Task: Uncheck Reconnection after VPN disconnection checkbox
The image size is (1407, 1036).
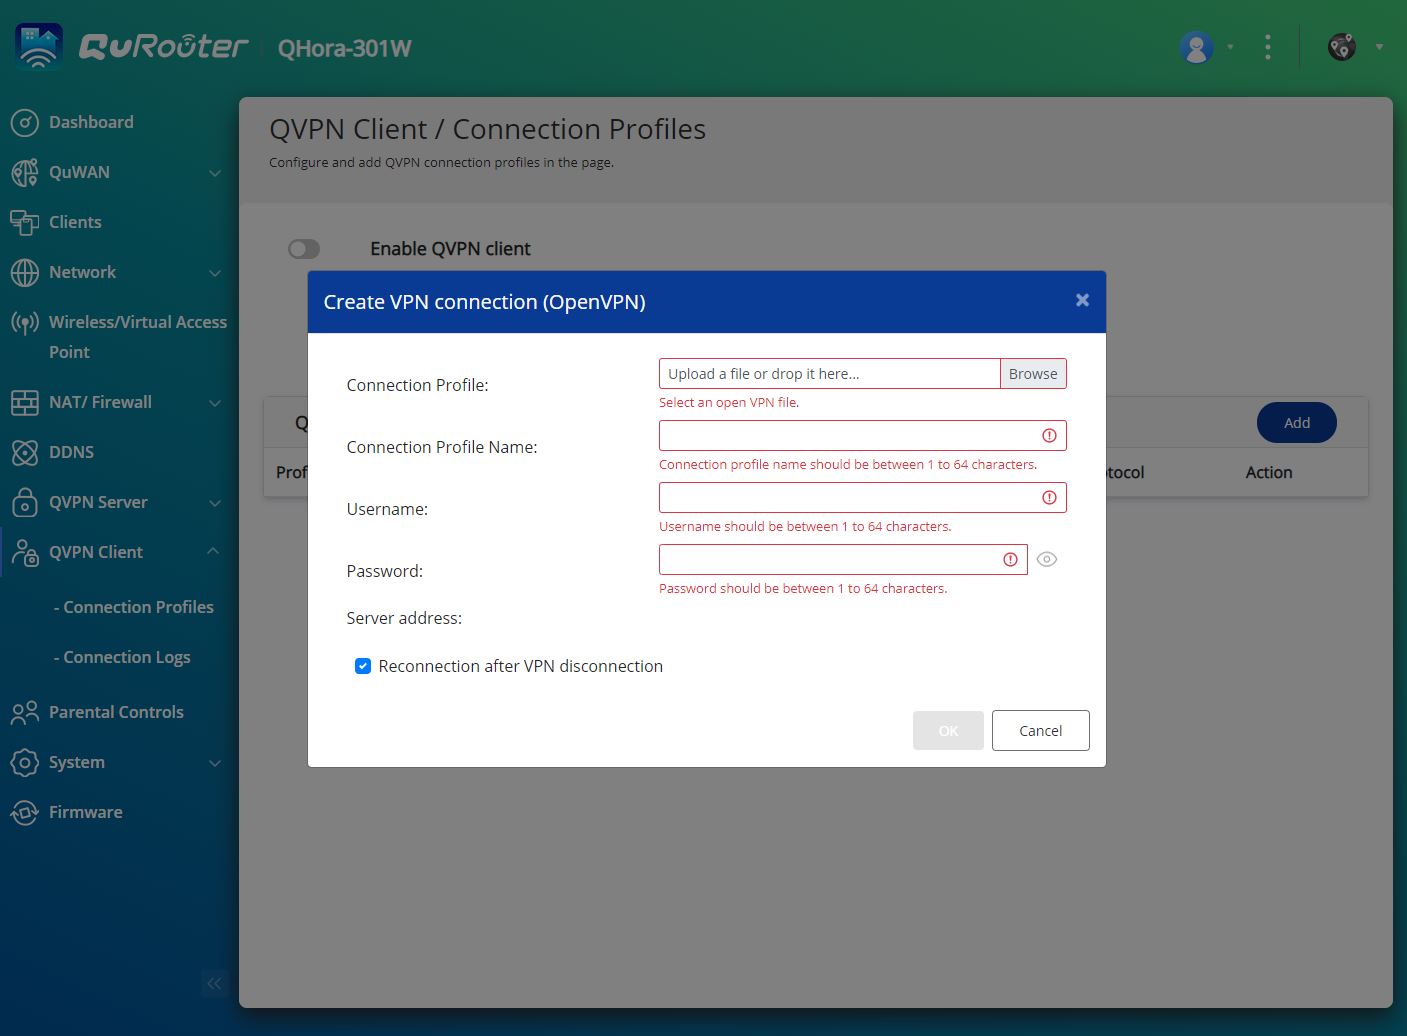Action: pos(363,666)
